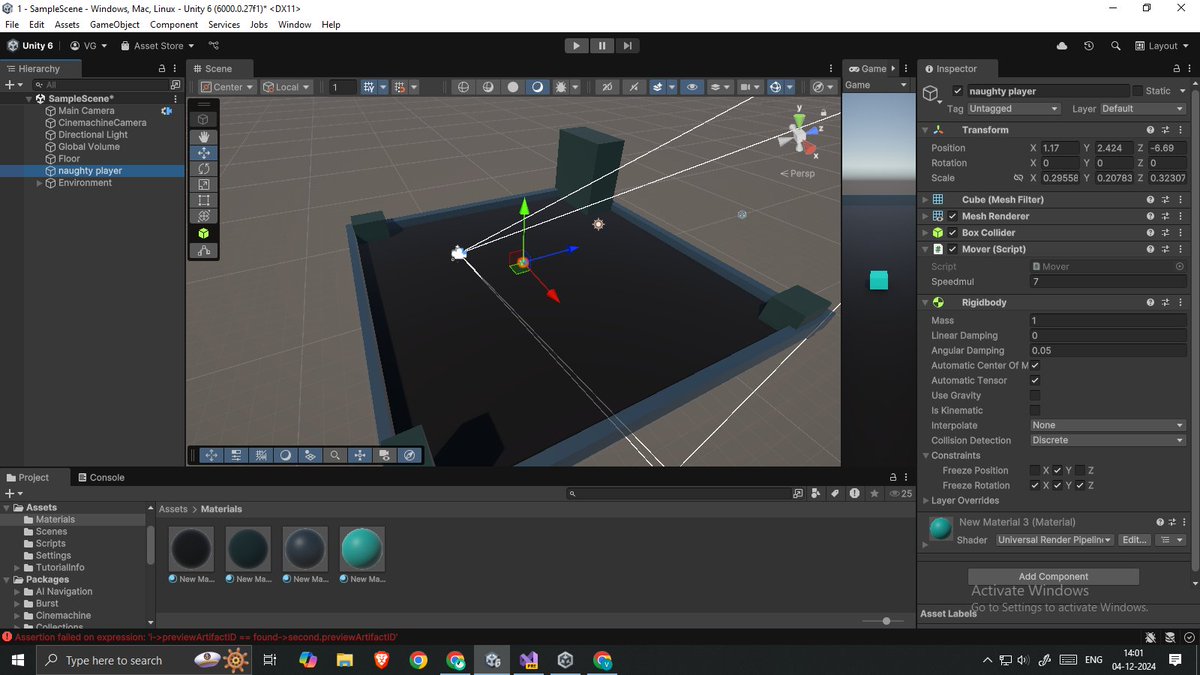Expand the Environment object in Hierarchy
This screenshot has width=1200, height=675.
point(40,183)
